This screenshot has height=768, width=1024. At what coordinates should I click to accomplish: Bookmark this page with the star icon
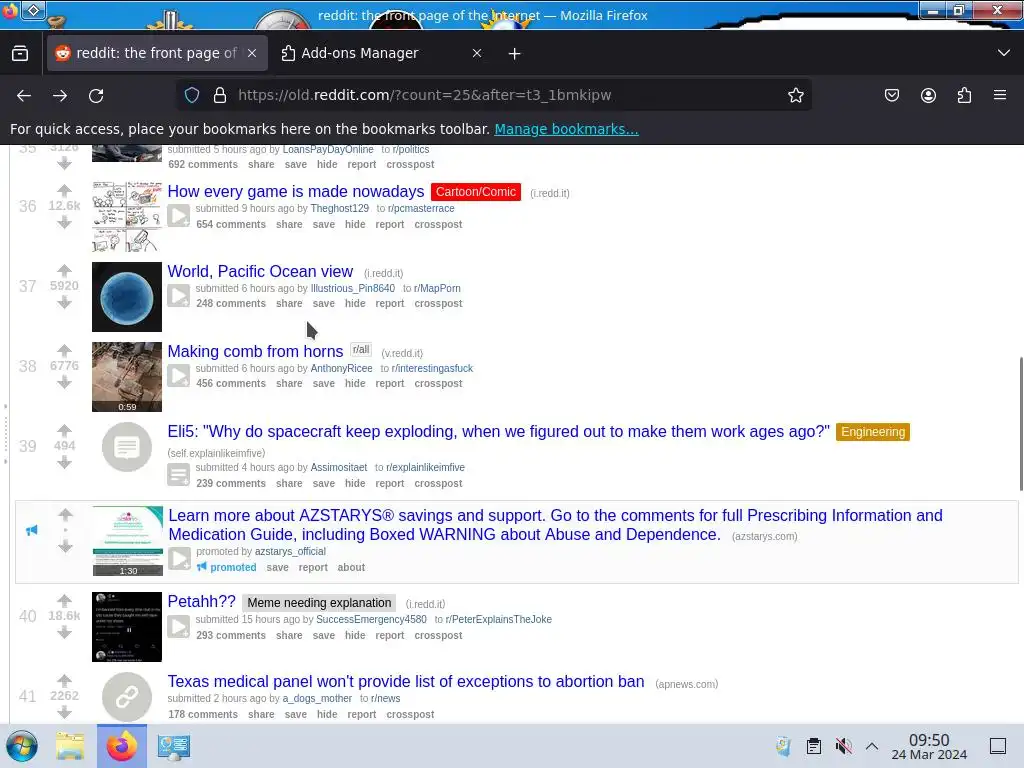[x=795, y=95]
